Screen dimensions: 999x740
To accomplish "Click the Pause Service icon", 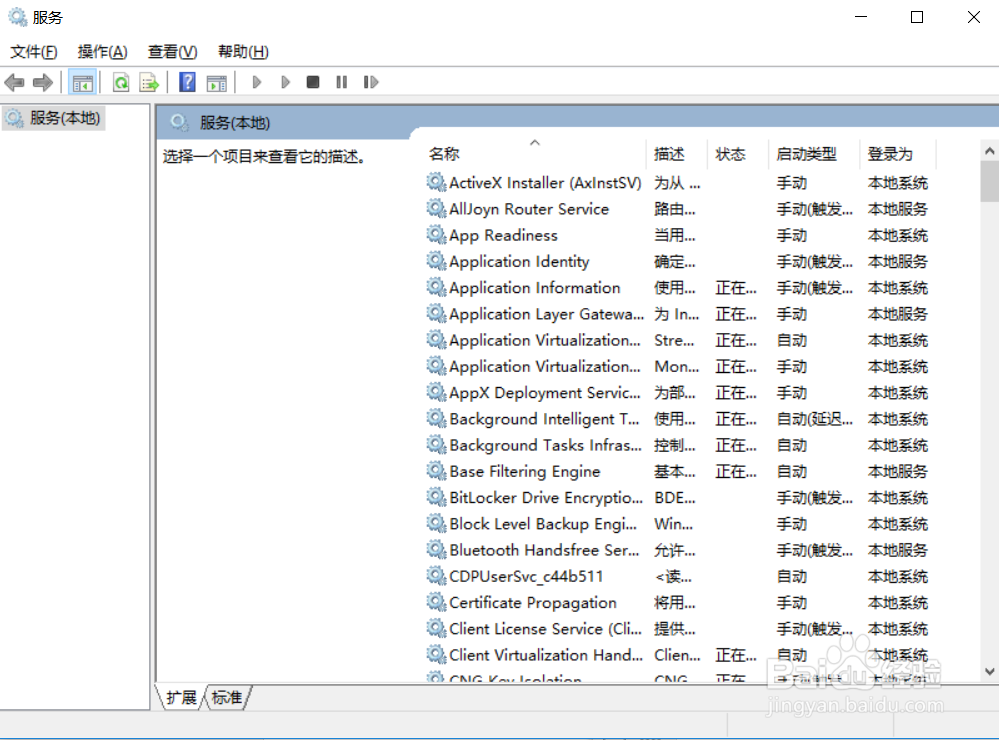I will coord(341,82).
